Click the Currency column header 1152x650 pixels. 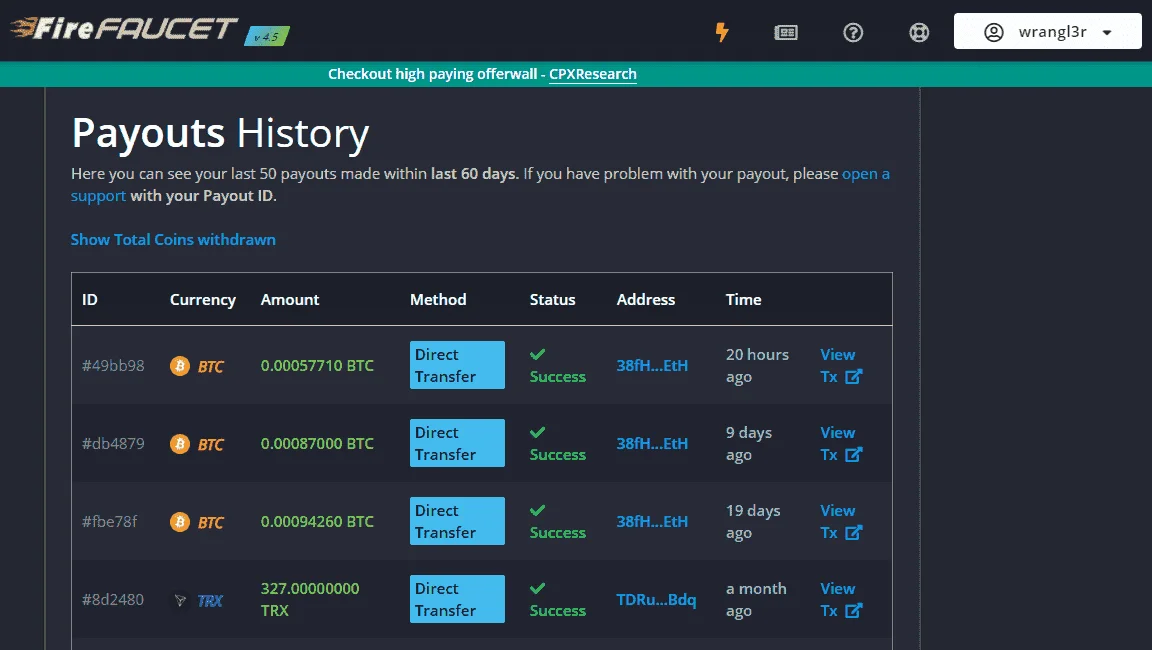pos(203,300)
